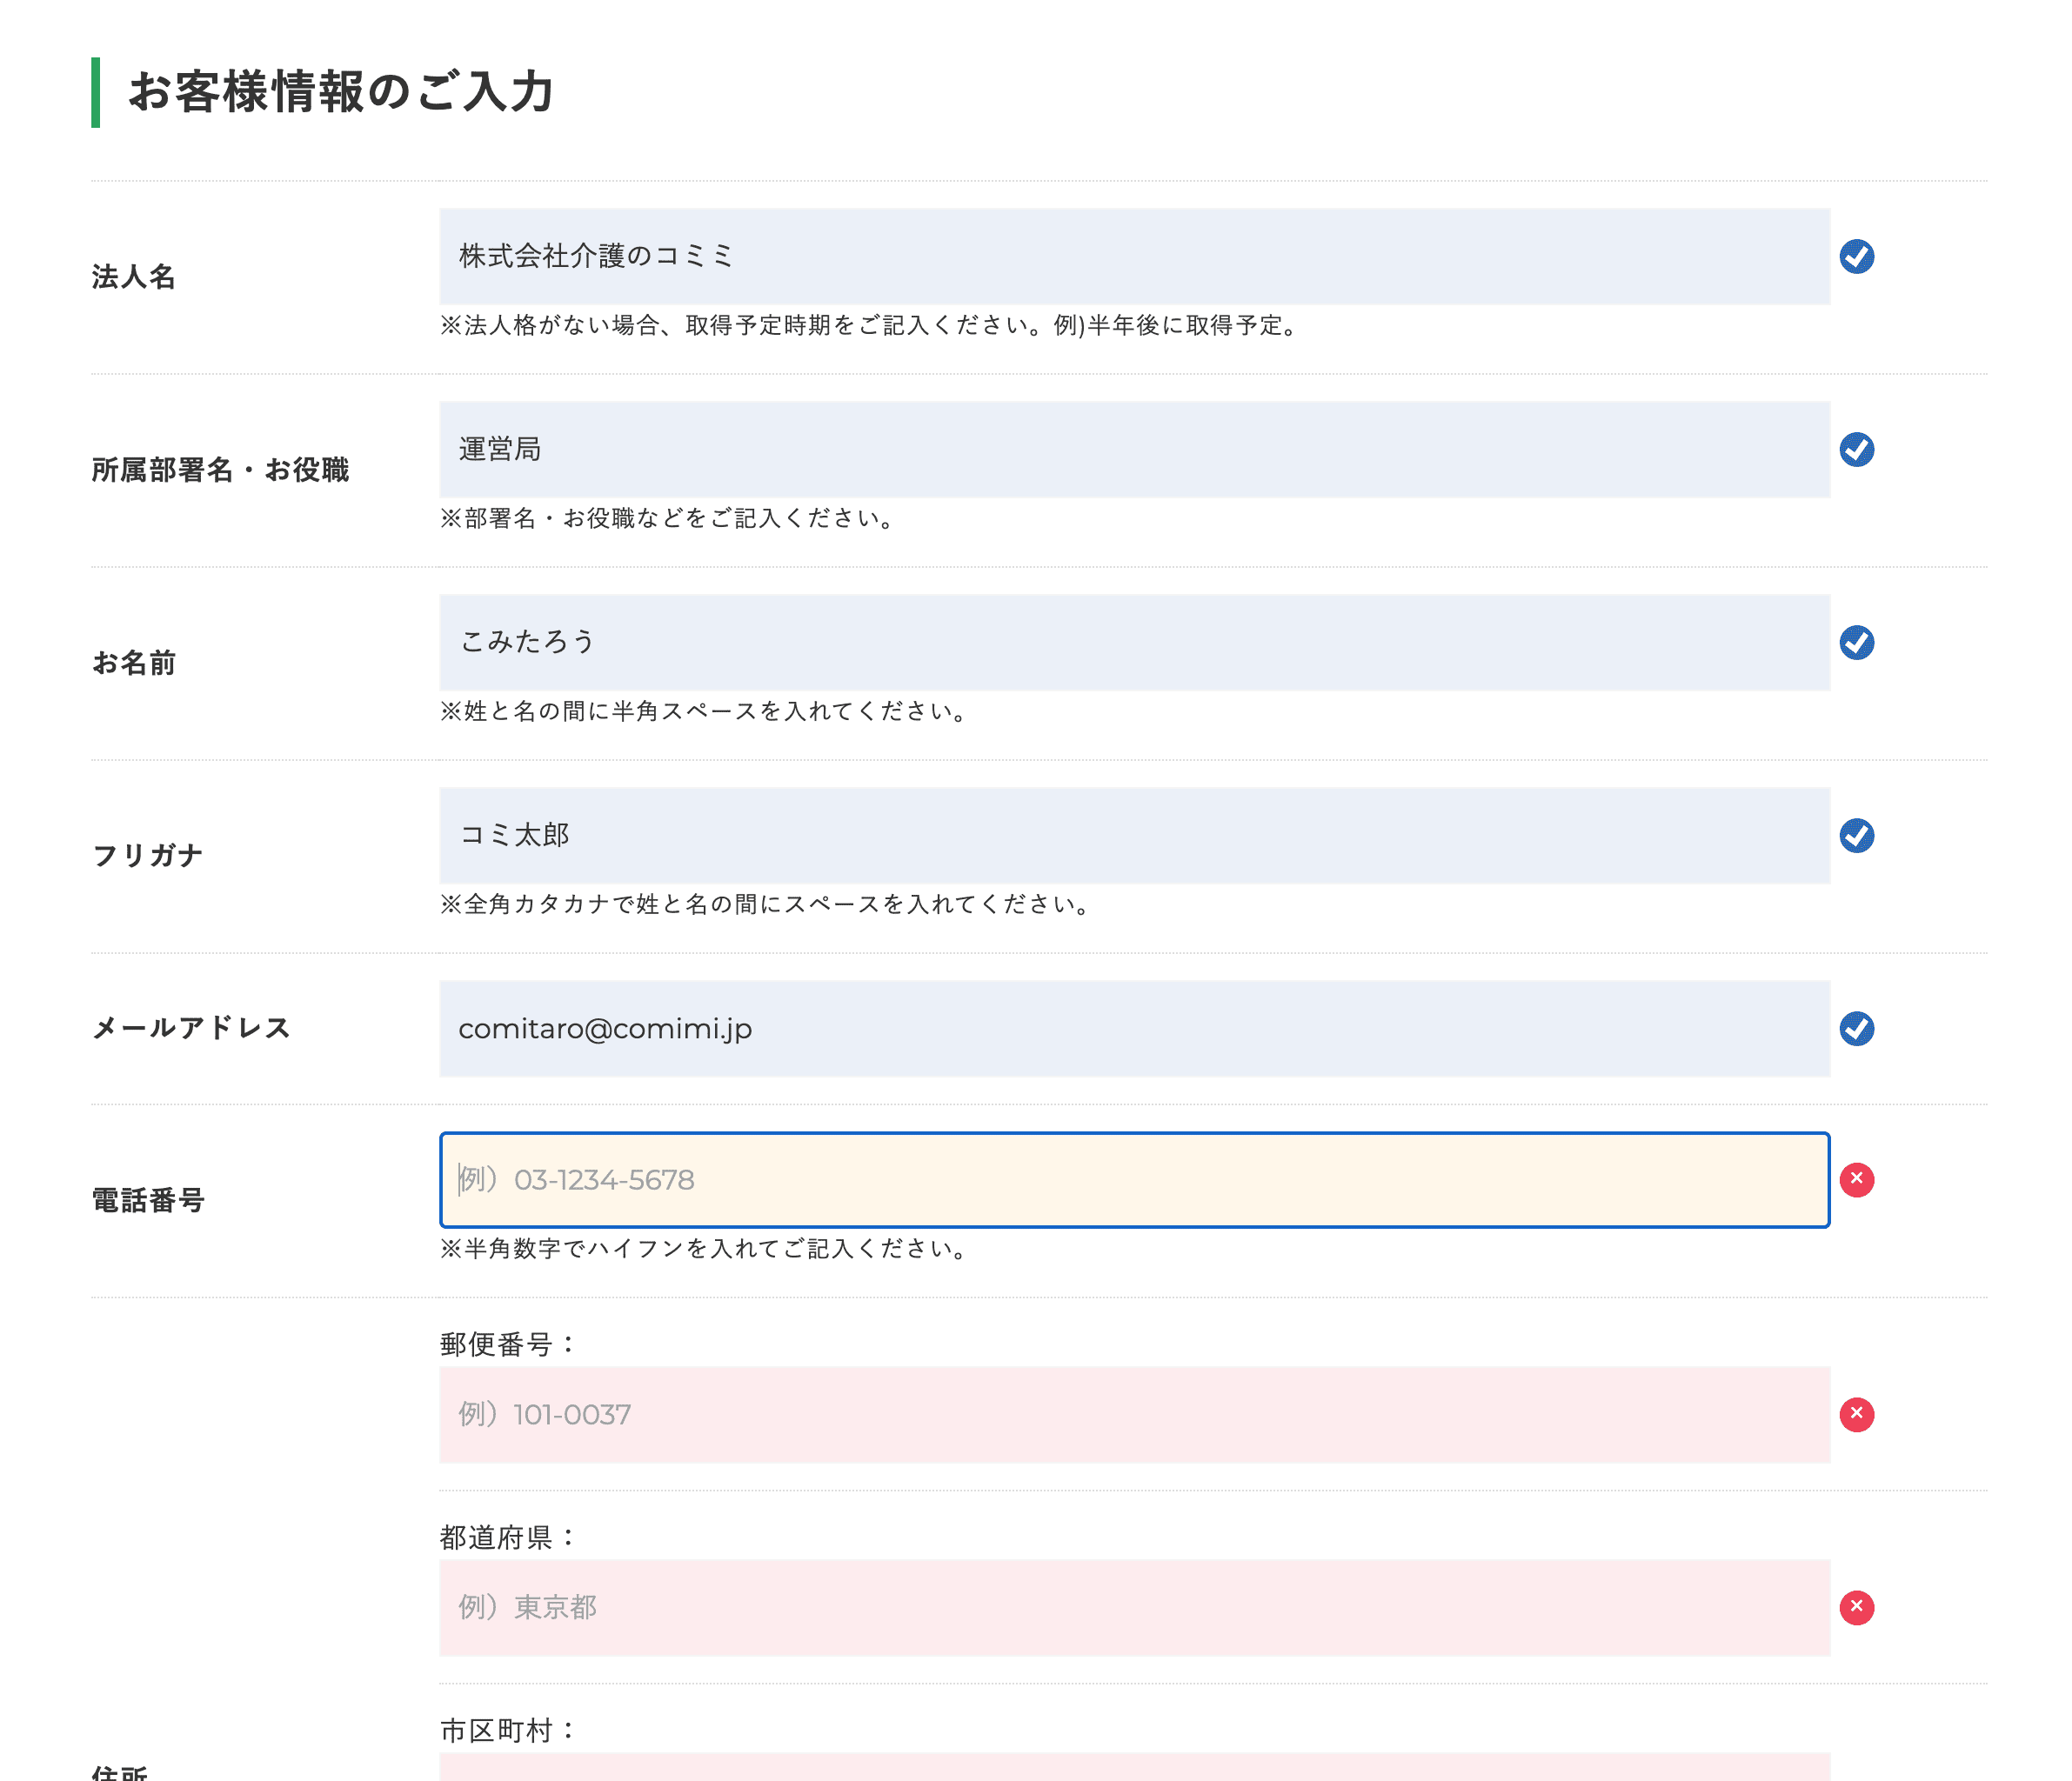The image size is (2072, 1781).
Task: Click the red X icon next to 郵便番号
Action: pyautogui.click(x=1856, y=1414)
